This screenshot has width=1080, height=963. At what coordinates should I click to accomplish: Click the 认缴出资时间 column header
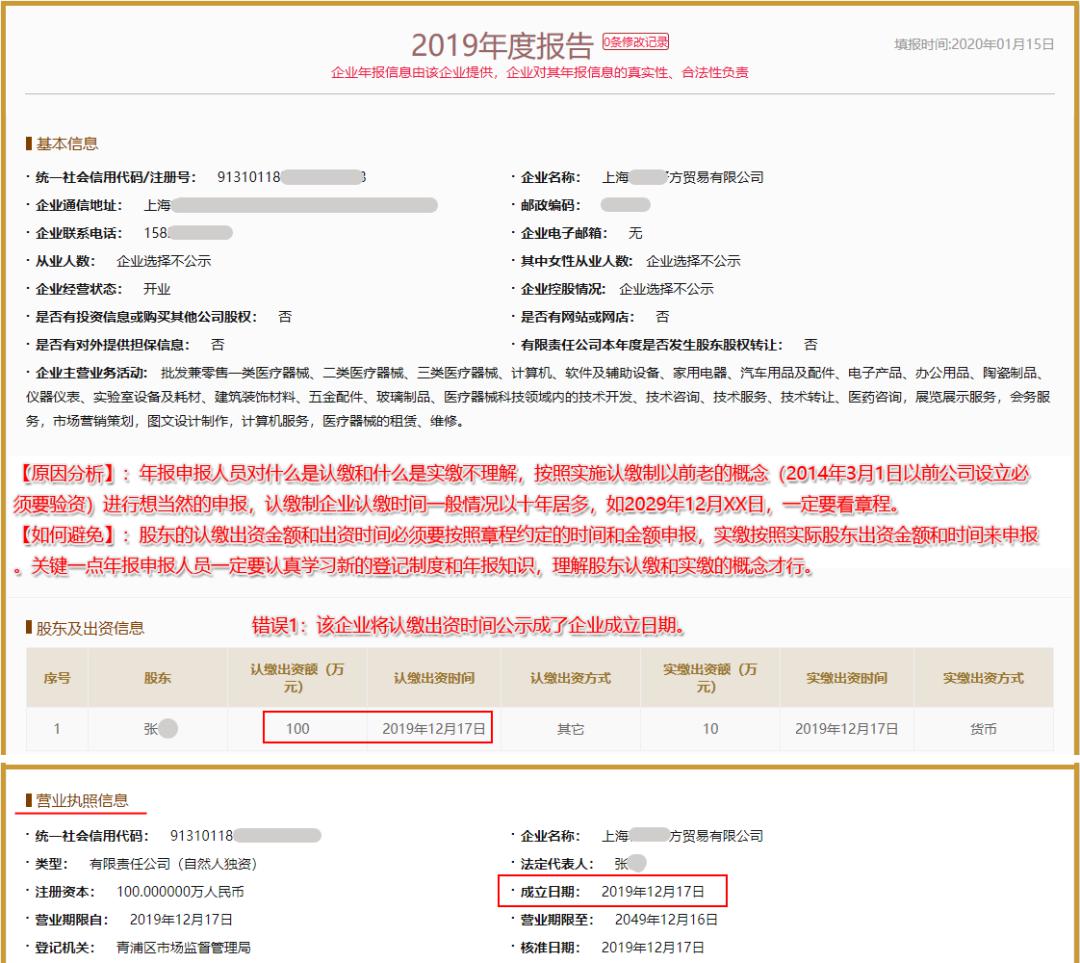pos(434,678)
